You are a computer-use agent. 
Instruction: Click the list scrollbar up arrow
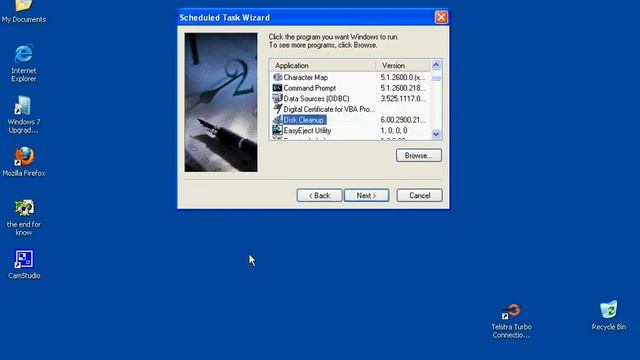[x=436, y=65]
